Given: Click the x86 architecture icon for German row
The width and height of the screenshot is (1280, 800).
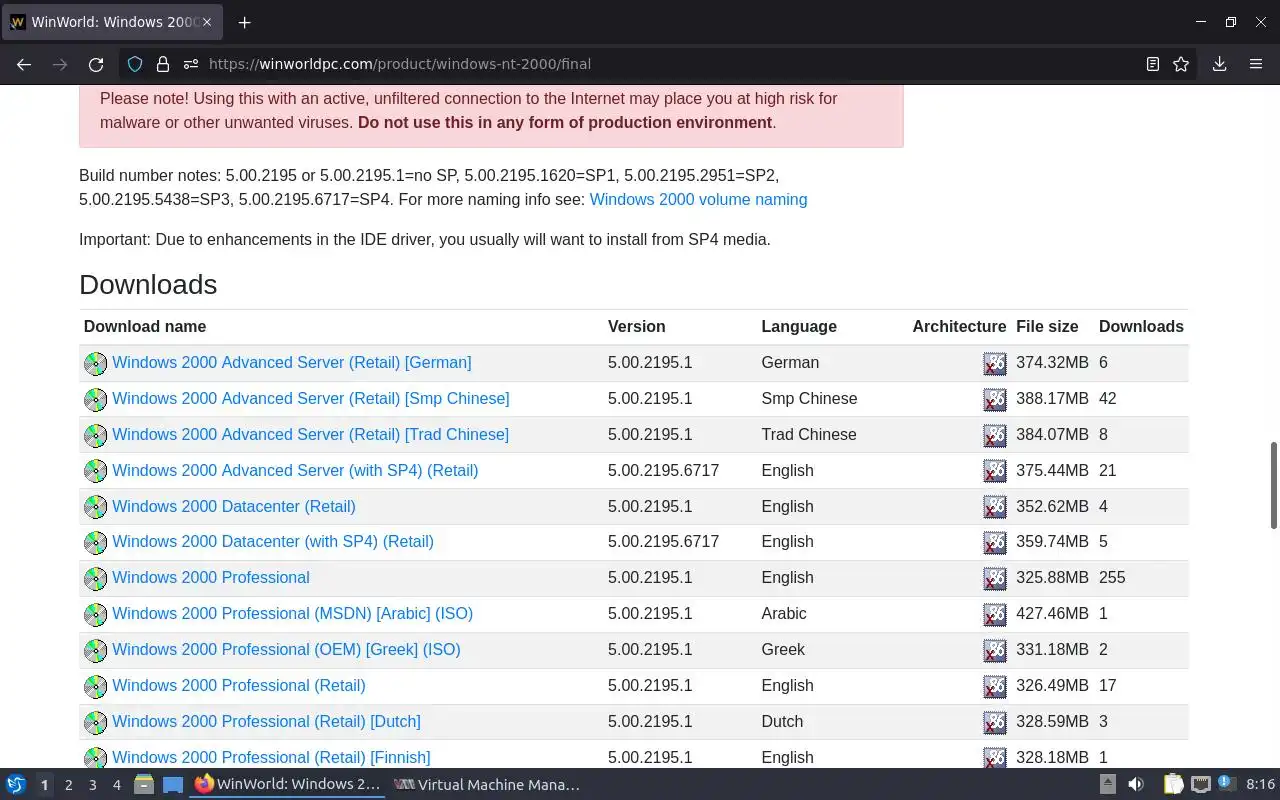Looking at the screenshot, I should click(x=995, y=363).
